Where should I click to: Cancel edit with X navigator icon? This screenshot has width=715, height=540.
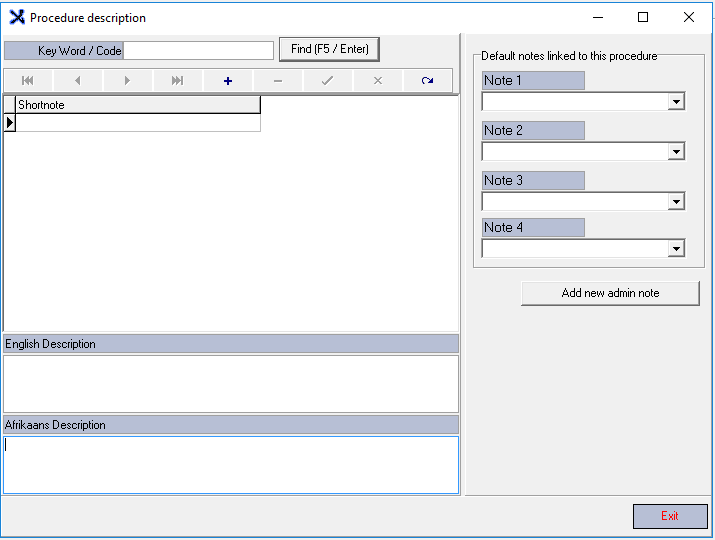(378, 81)
